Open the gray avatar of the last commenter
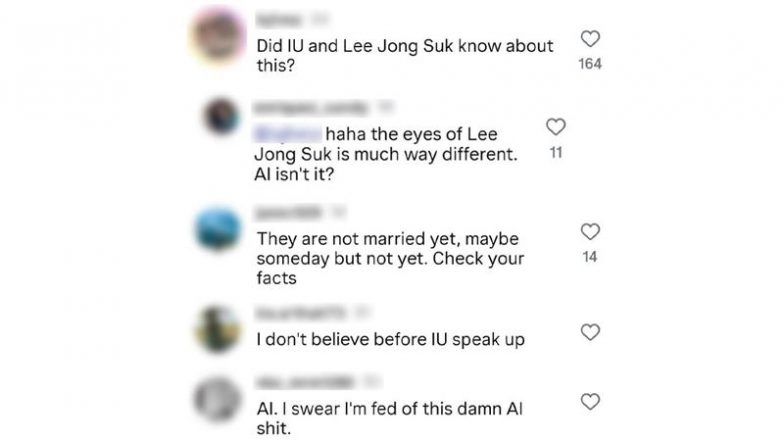The height and width of the screenshot is (441, 784). pyautogui.click(x=217, y=399)
